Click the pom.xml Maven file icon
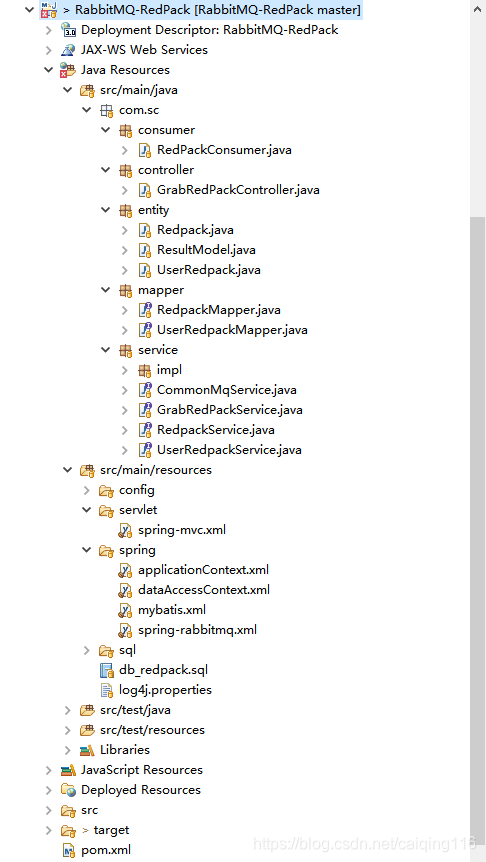The height and width of the screenshot is (862, 486). click(69, 850)
